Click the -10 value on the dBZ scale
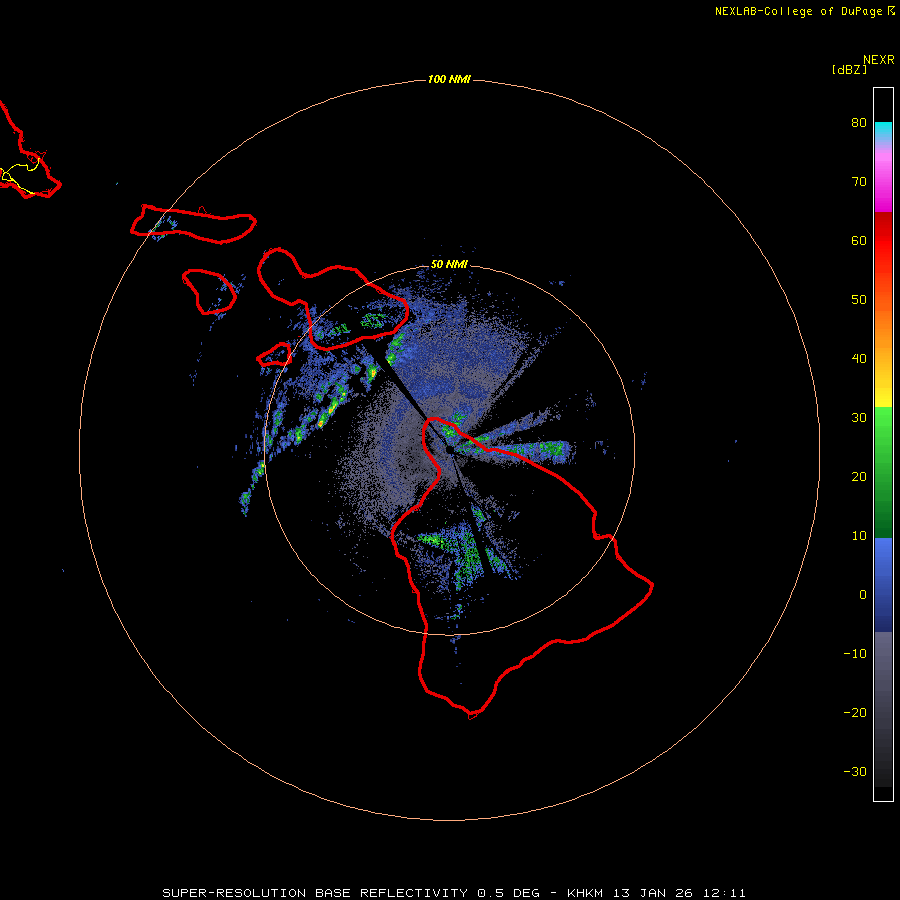The width and height of the screenshot is (900, 900). [x=855, y=654]
